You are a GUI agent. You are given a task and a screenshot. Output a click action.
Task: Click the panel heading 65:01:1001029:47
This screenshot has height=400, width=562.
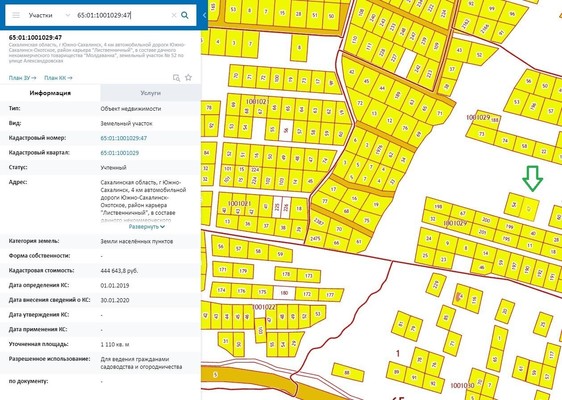click(x=35, y=37)
